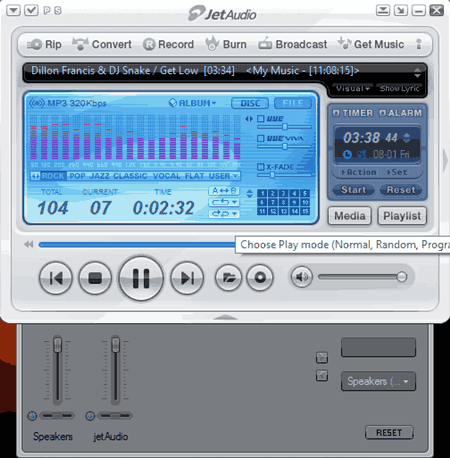Expand the Action timer menu
The image size is (450, 458).
pyautogui.click(x=359, y=172)
